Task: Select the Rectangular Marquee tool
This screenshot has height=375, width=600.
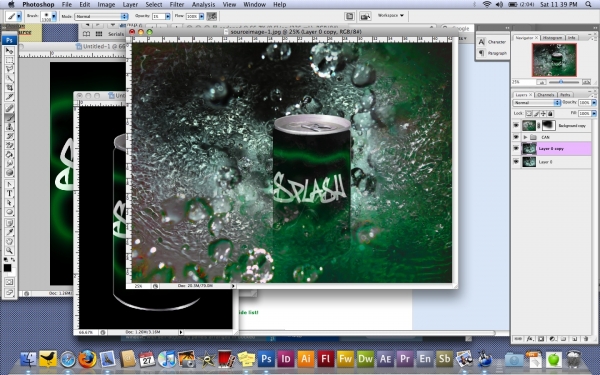Action: [x=9, y=60]
